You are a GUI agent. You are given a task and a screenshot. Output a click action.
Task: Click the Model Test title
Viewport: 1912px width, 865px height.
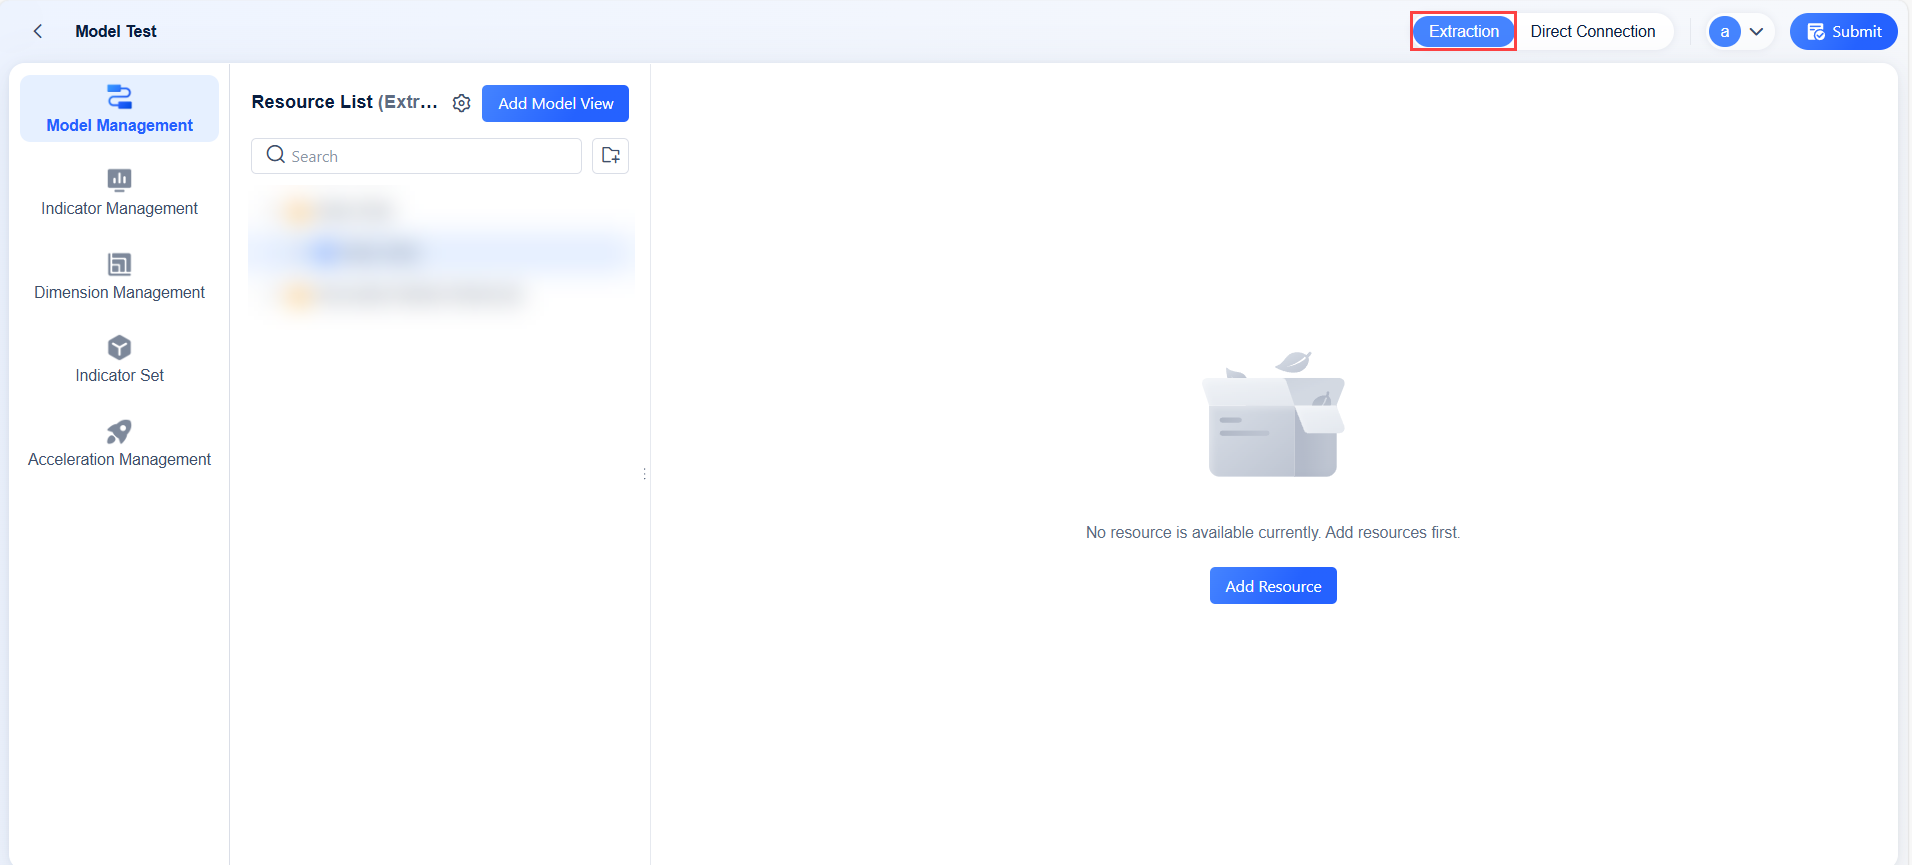tap(116, 31)
